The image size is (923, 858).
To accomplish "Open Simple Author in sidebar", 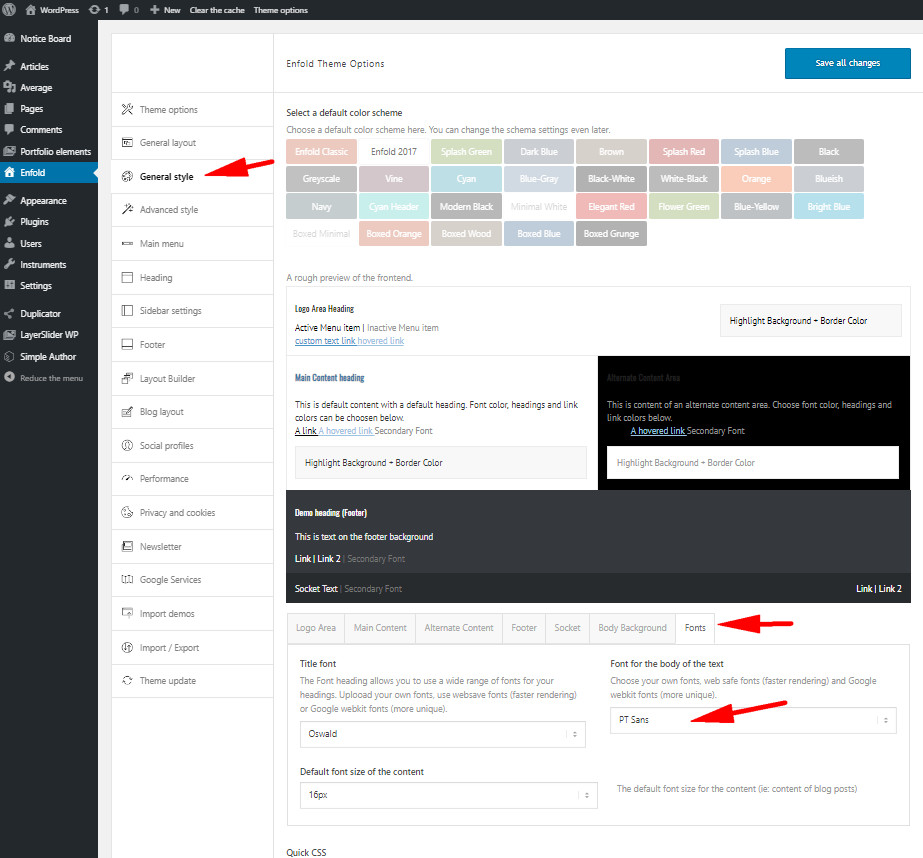I will point(49,357).
